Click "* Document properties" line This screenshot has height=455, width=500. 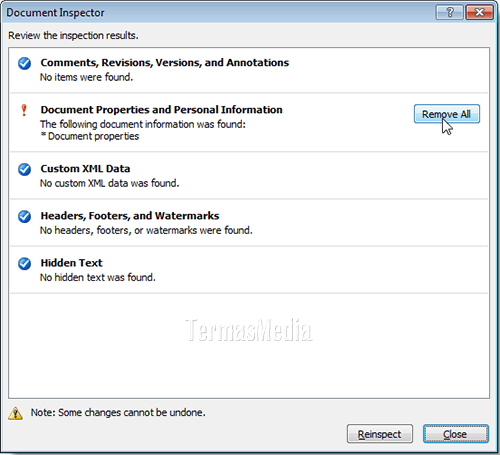[90, 136]
